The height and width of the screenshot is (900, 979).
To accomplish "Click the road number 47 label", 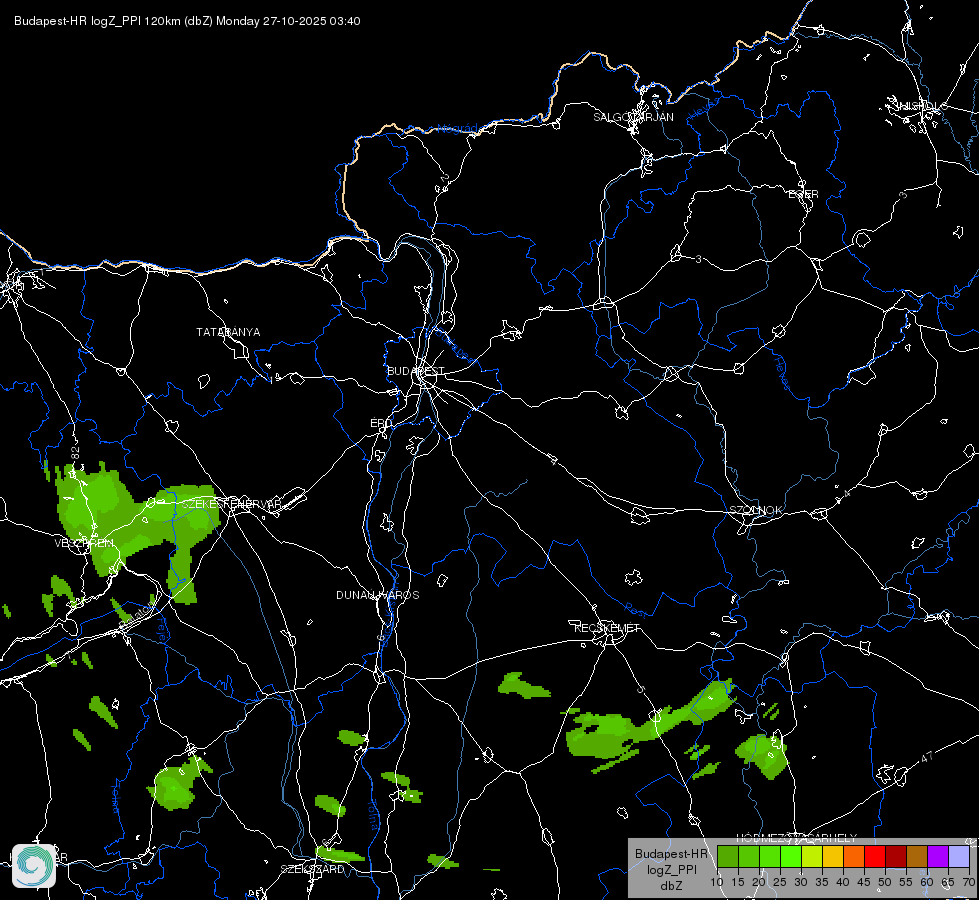I will [x=927, y=758].
